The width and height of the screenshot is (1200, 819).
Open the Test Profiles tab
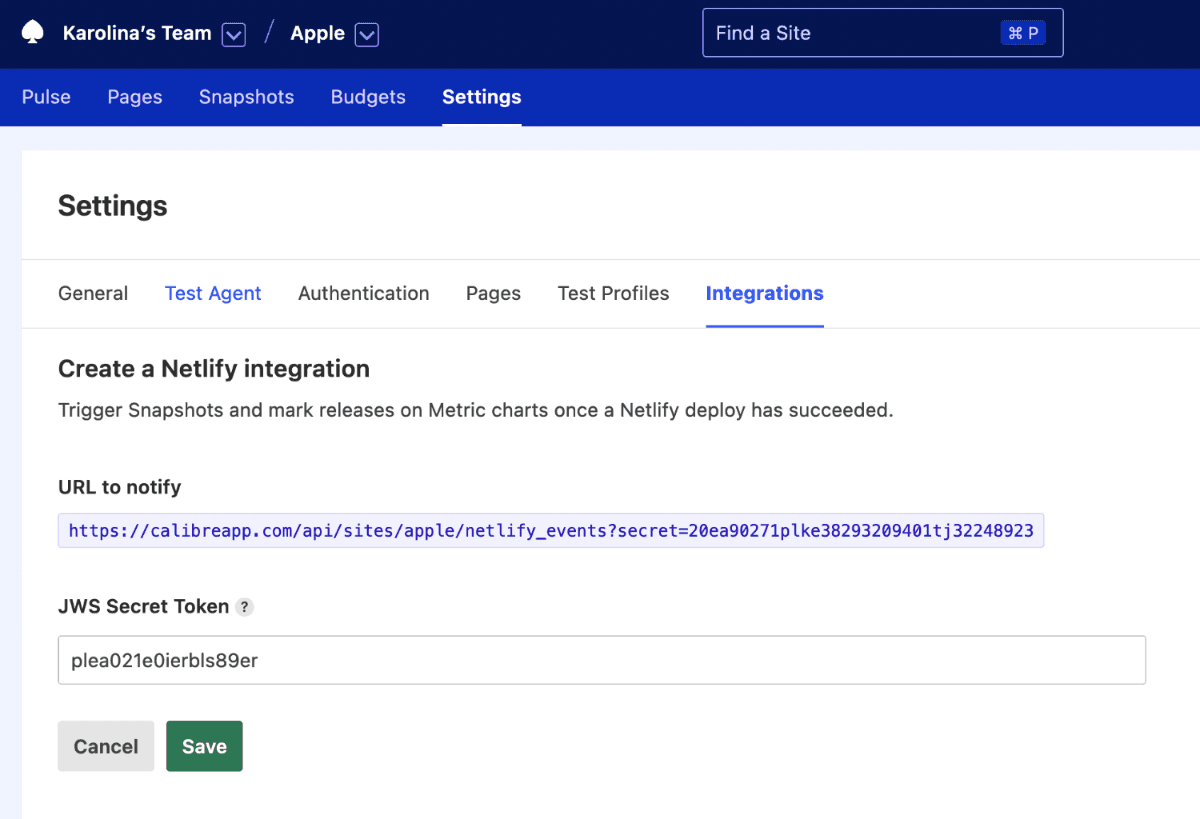pos(613,293)
